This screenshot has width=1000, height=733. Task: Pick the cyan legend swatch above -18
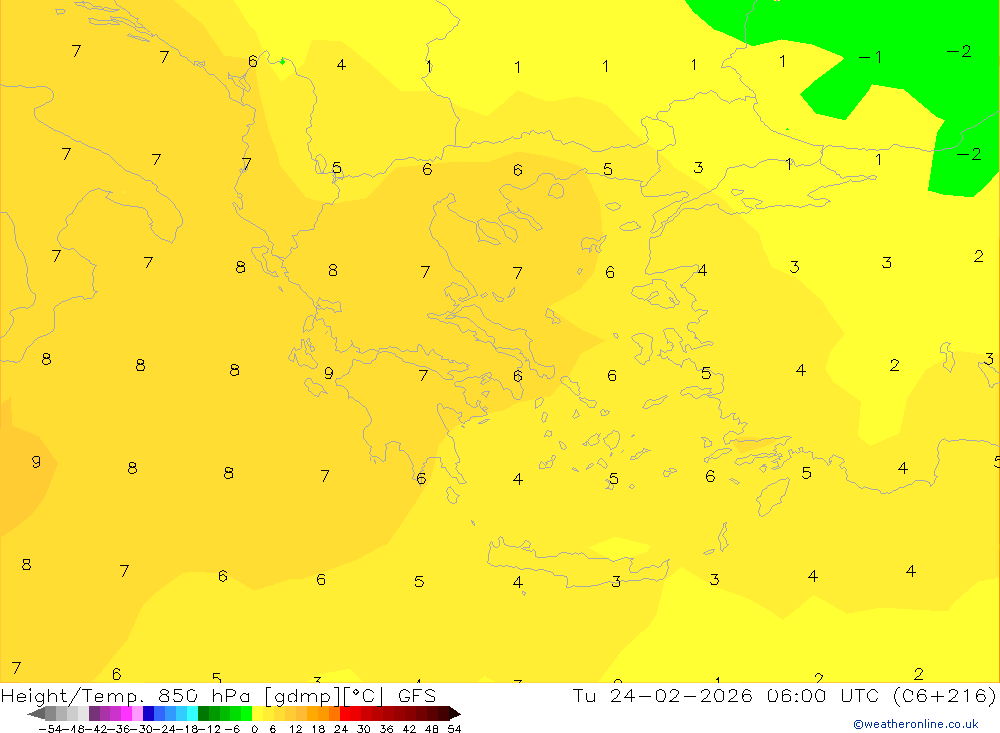(x=192, y=713)
